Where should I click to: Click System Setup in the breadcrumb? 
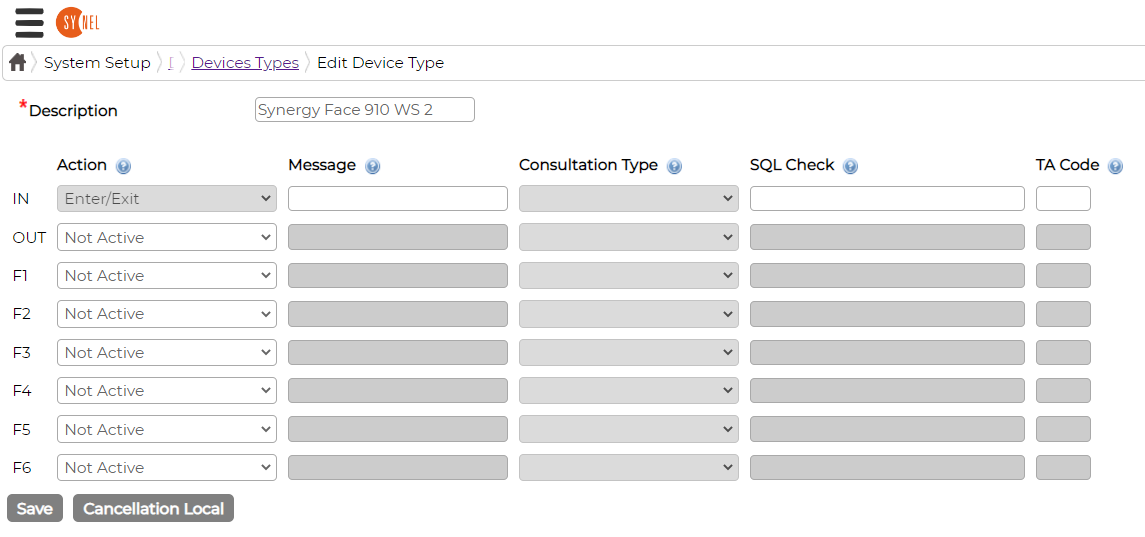pyautogui.click(x=97, y=63)
